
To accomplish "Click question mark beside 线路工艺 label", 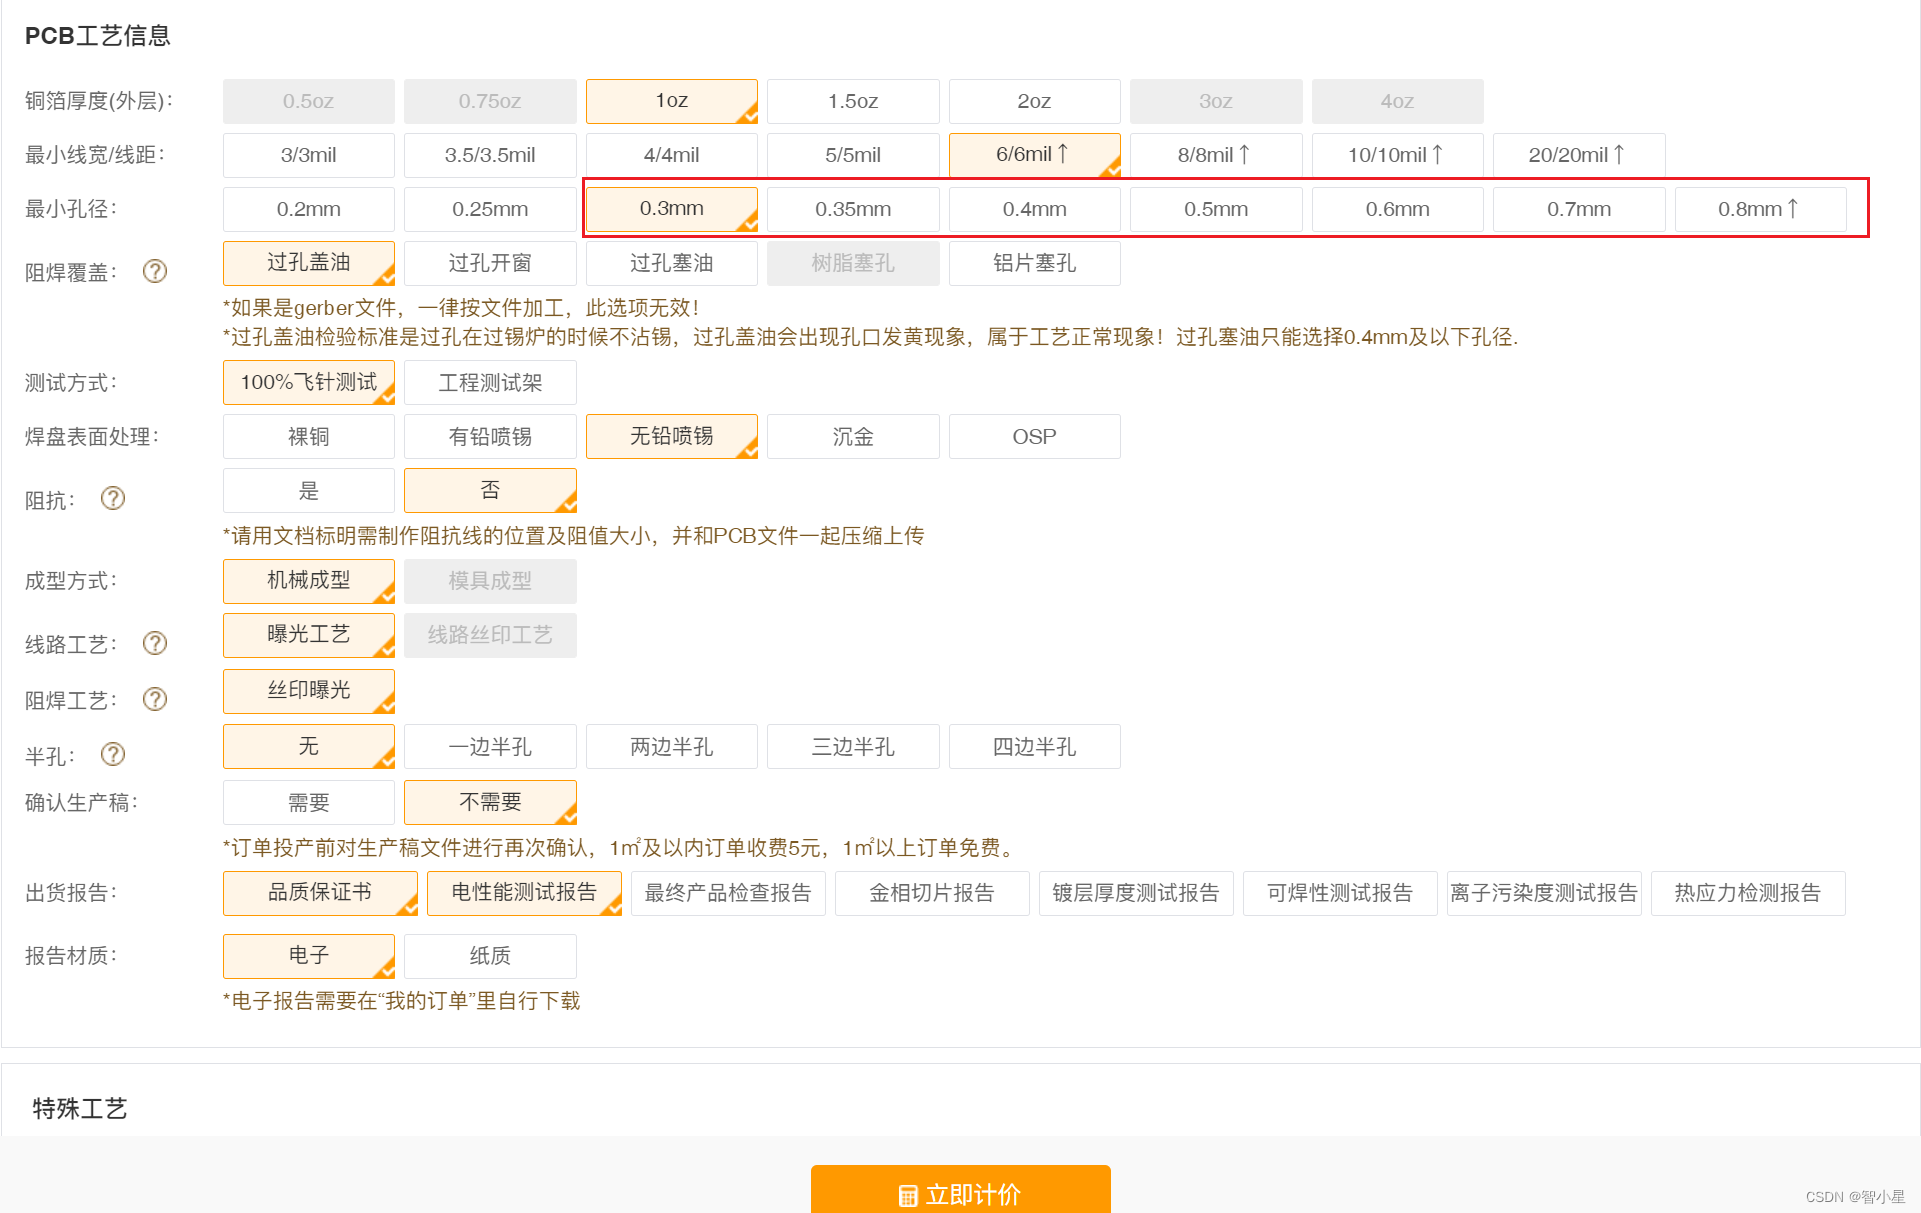I will pyautogui.click(x=155, y=643).
